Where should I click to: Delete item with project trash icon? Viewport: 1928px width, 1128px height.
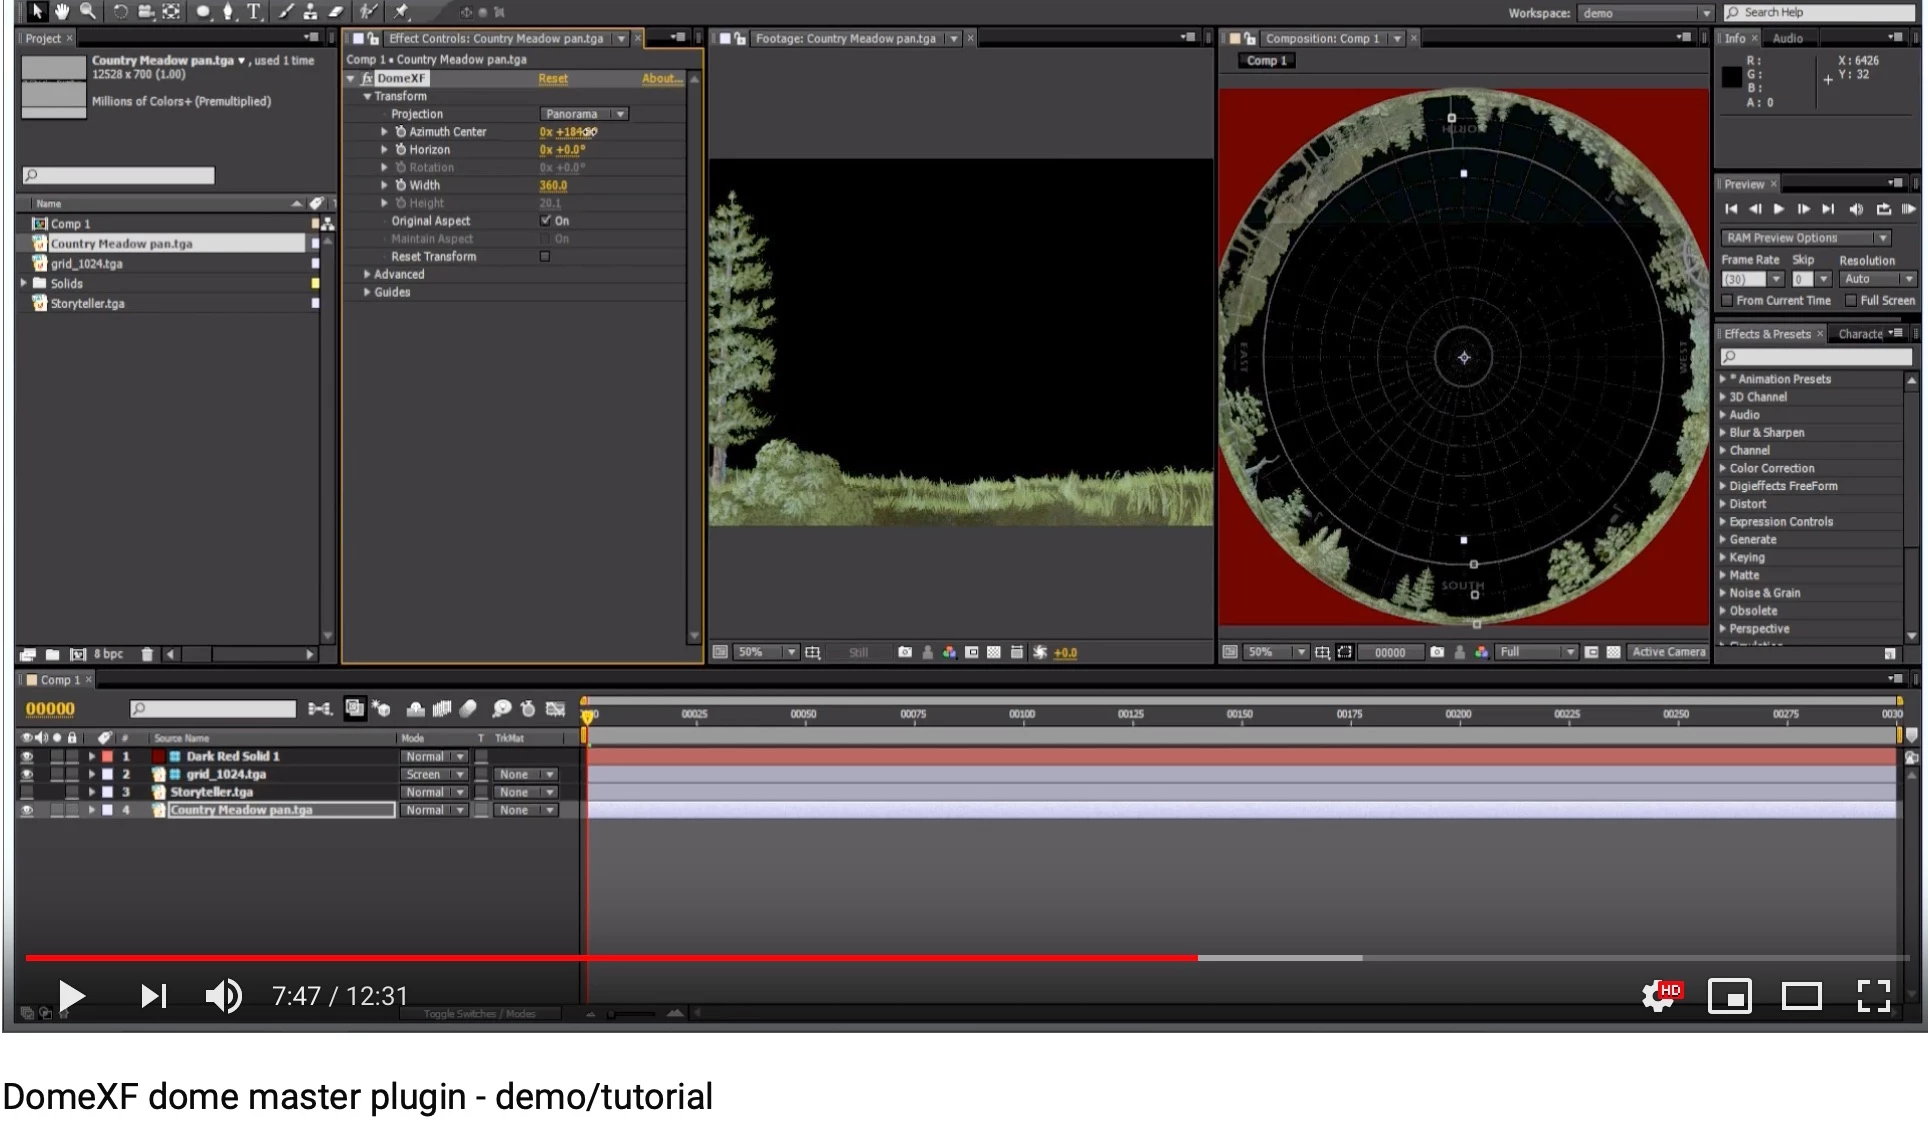(x=147, y=654)
